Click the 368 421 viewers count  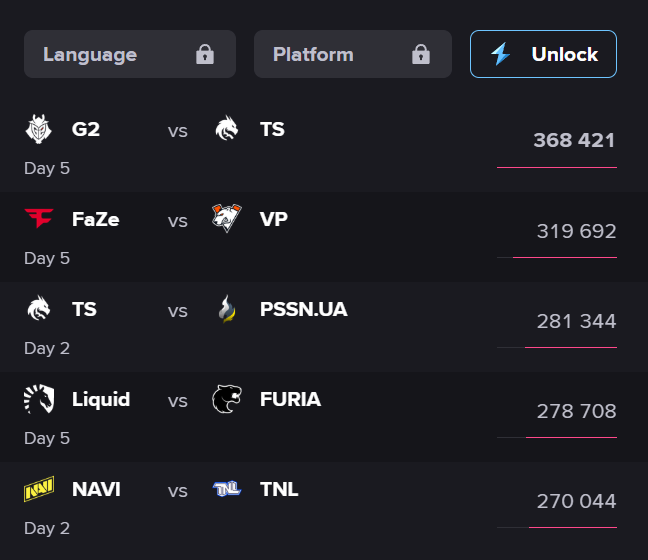574,141
